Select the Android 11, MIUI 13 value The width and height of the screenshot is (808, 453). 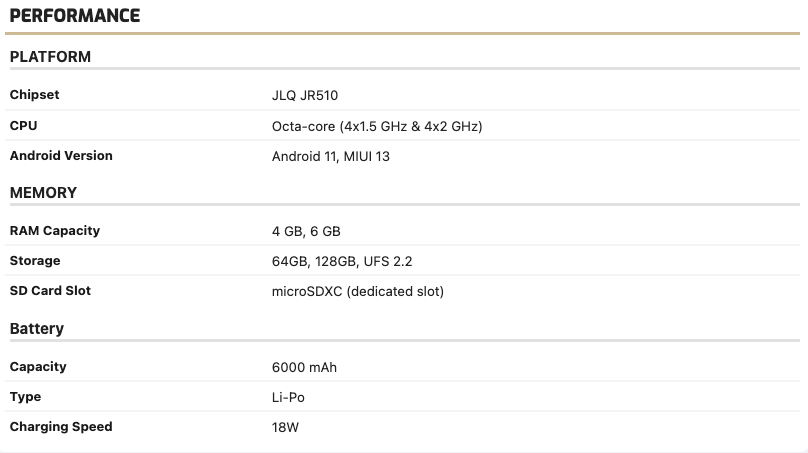(x=331, y=156)
